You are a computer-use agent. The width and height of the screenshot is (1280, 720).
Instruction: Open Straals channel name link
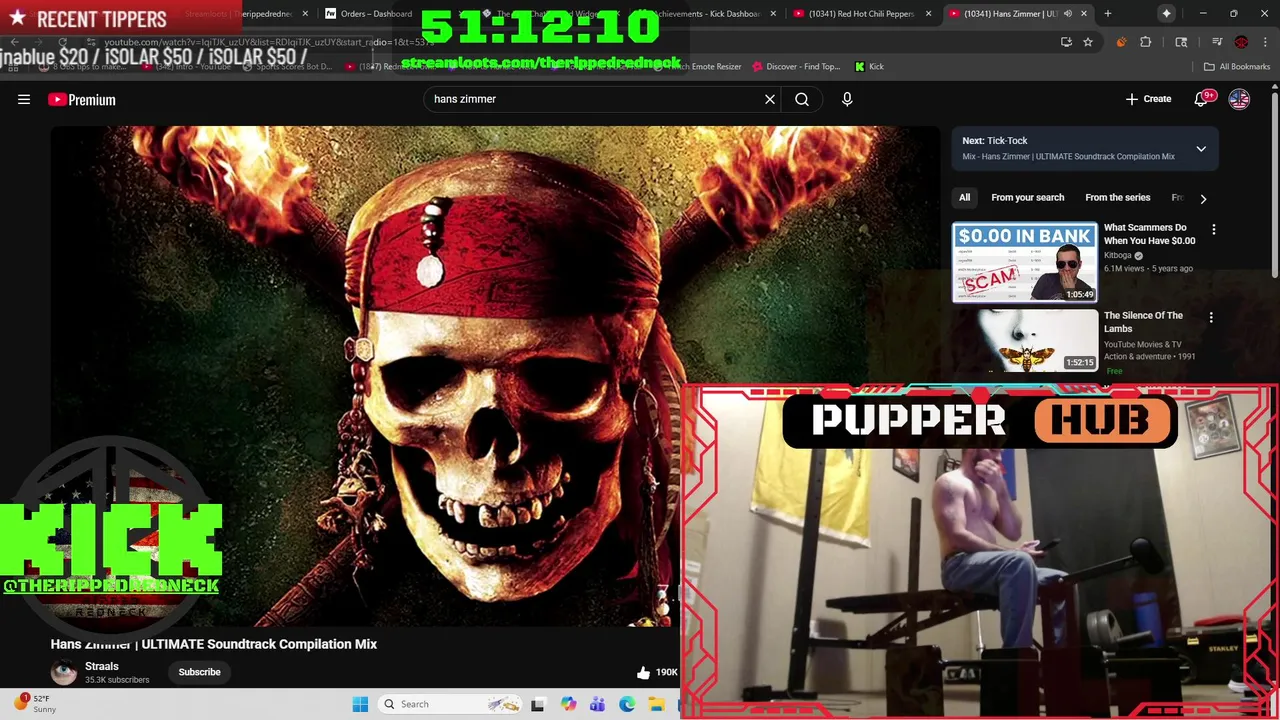coord(101,666)
